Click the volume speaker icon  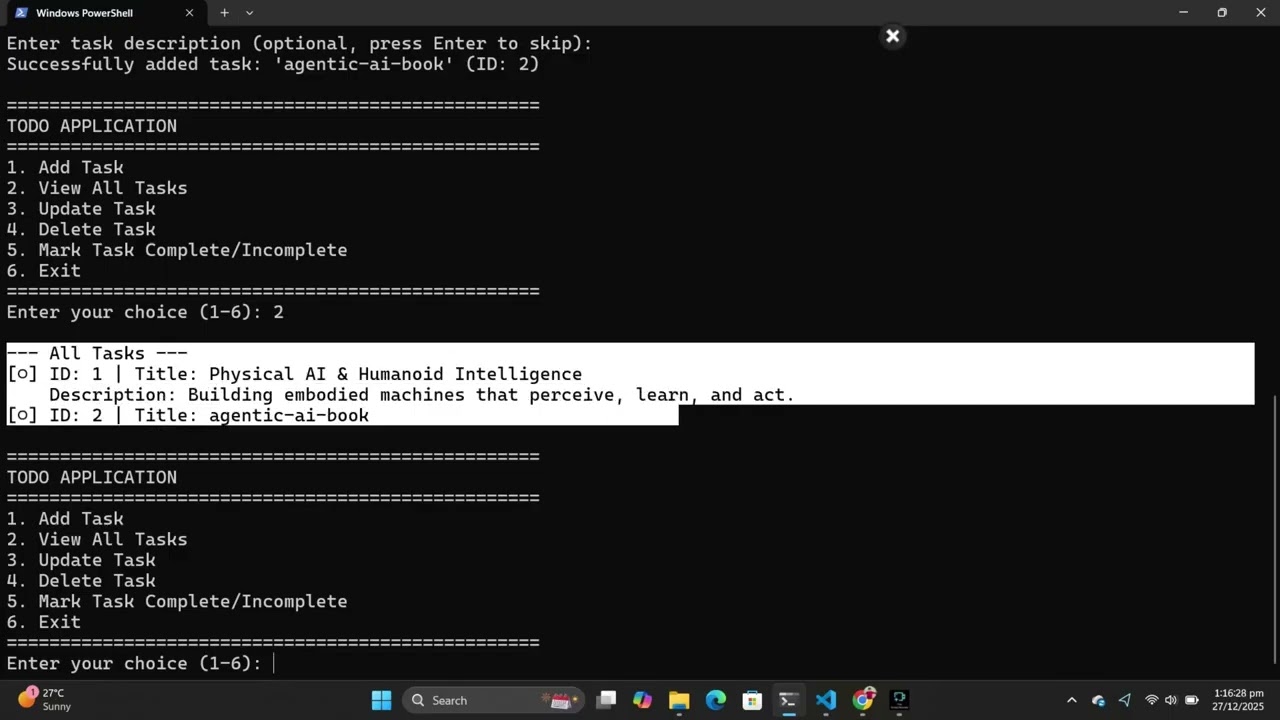pos(1171,700)
